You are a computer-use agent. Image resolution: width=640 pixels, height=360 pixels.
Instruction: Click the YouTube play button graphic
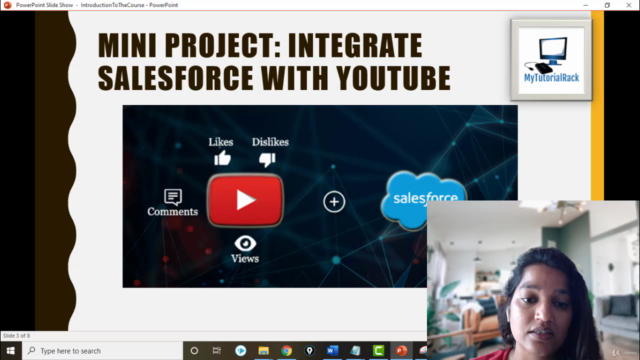click(x=245, y=200)
